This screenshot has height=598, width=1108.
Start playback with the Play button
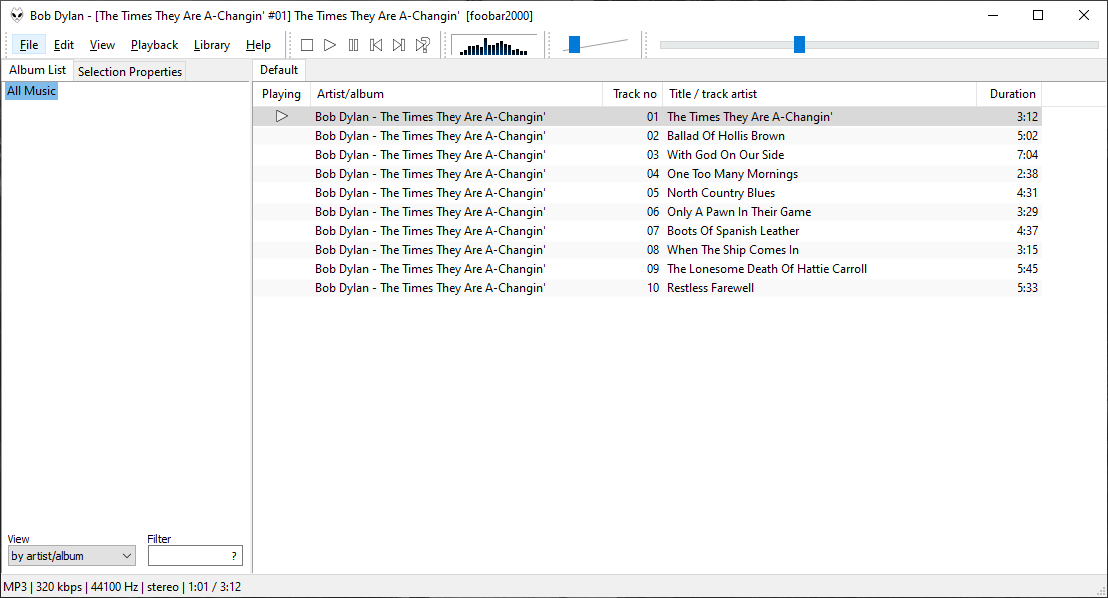click(330, 45)
